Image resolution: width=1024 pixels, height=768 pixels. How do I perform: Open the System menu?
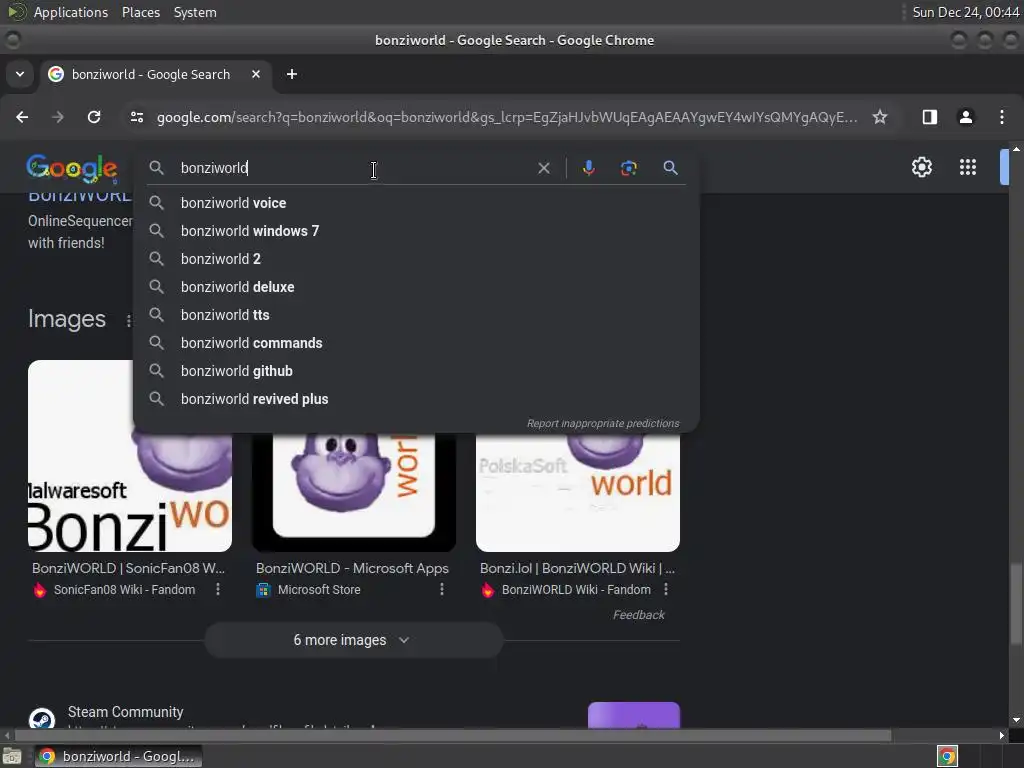195,12
